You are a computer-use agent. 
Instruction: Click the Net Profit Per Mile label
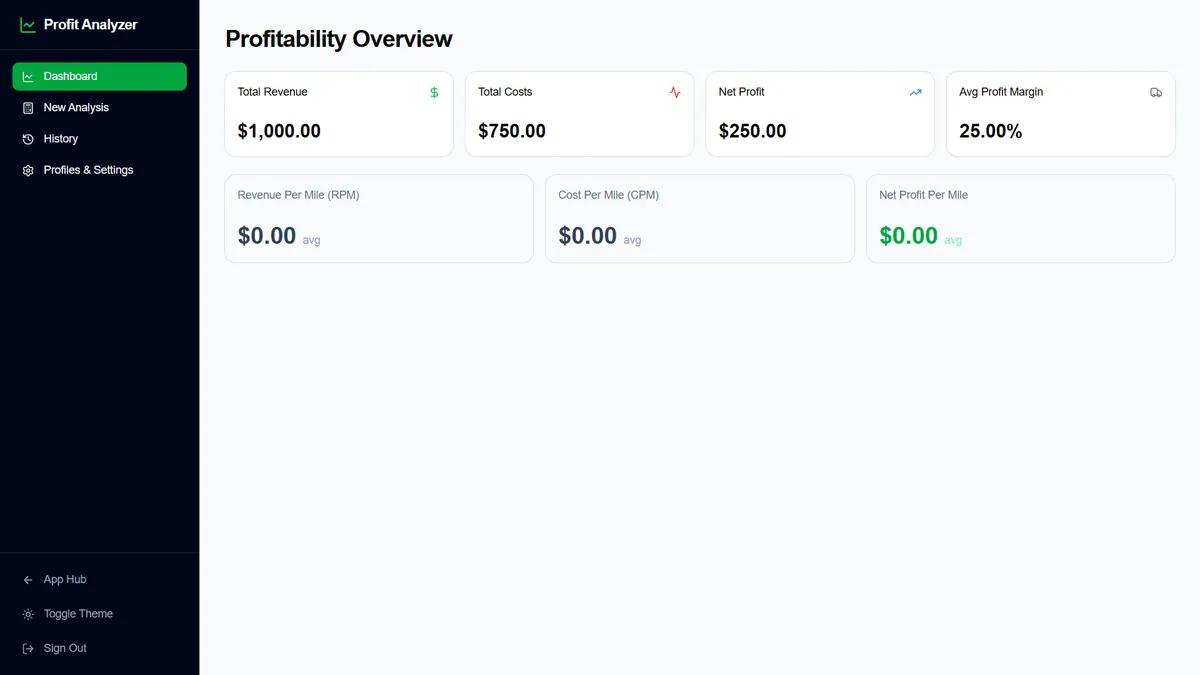924,195
